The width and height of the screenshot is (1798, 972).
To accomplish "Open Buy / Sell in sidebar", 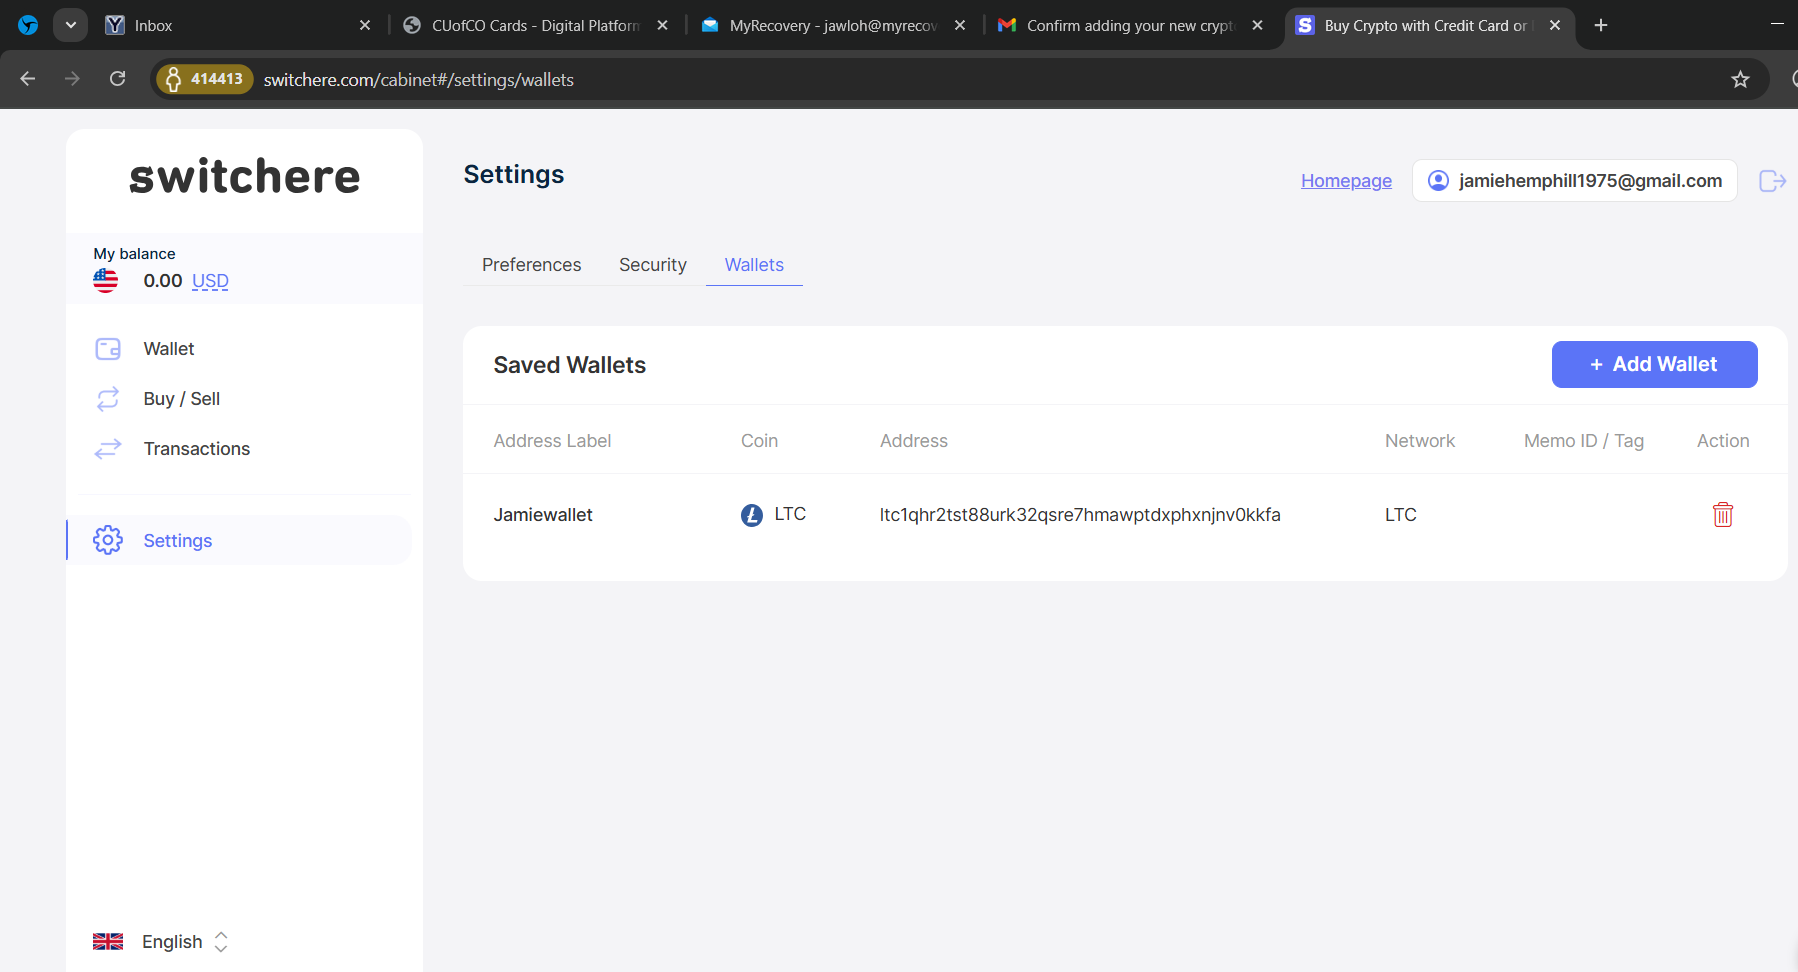I will pos(181,399).
